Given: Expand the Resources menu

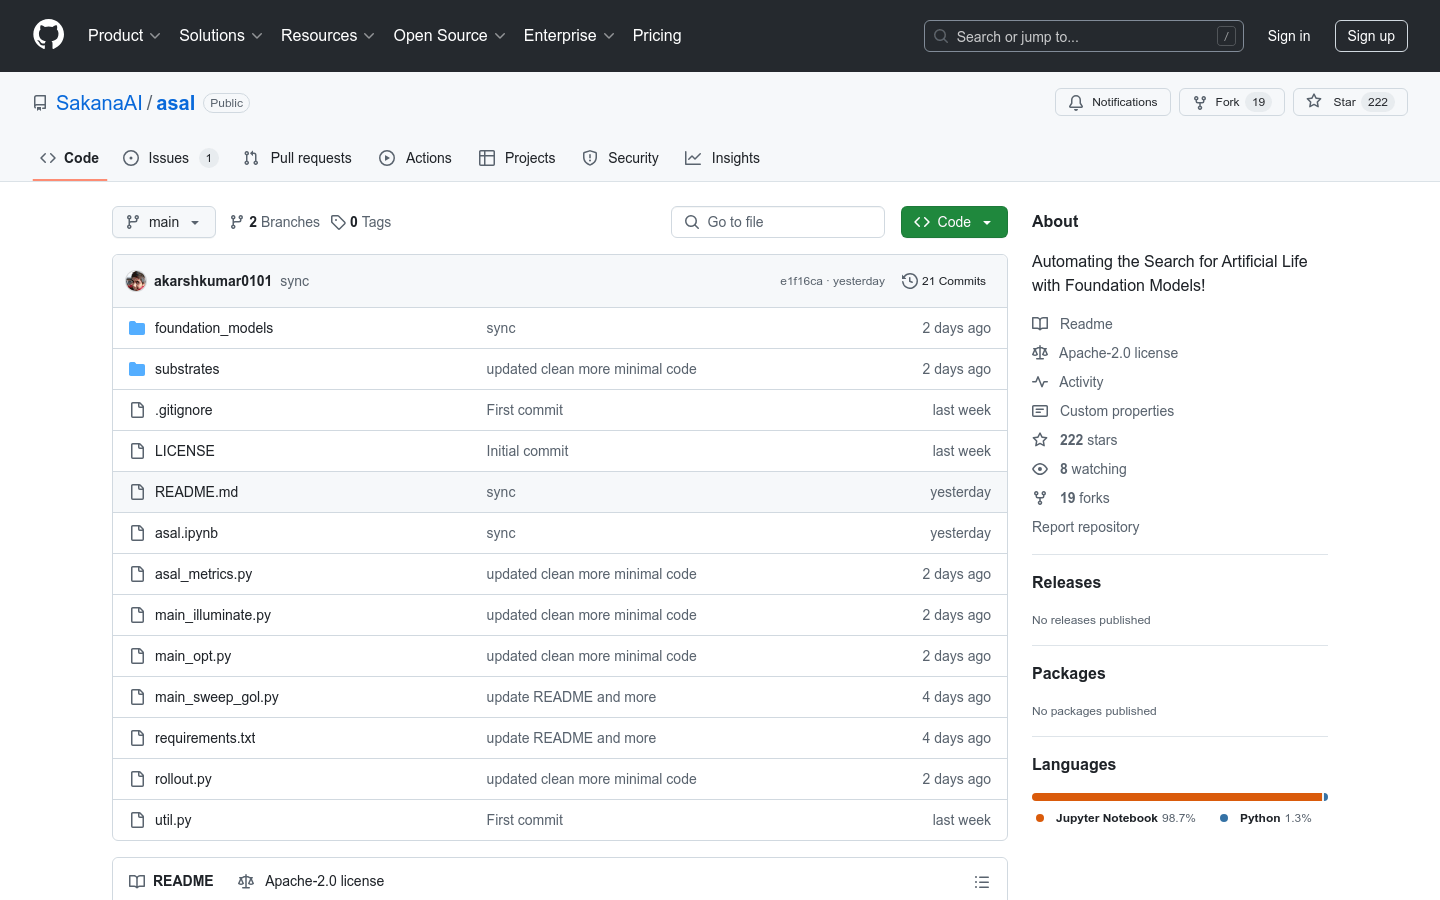Looking at the screenshot, I should (328, 35).
